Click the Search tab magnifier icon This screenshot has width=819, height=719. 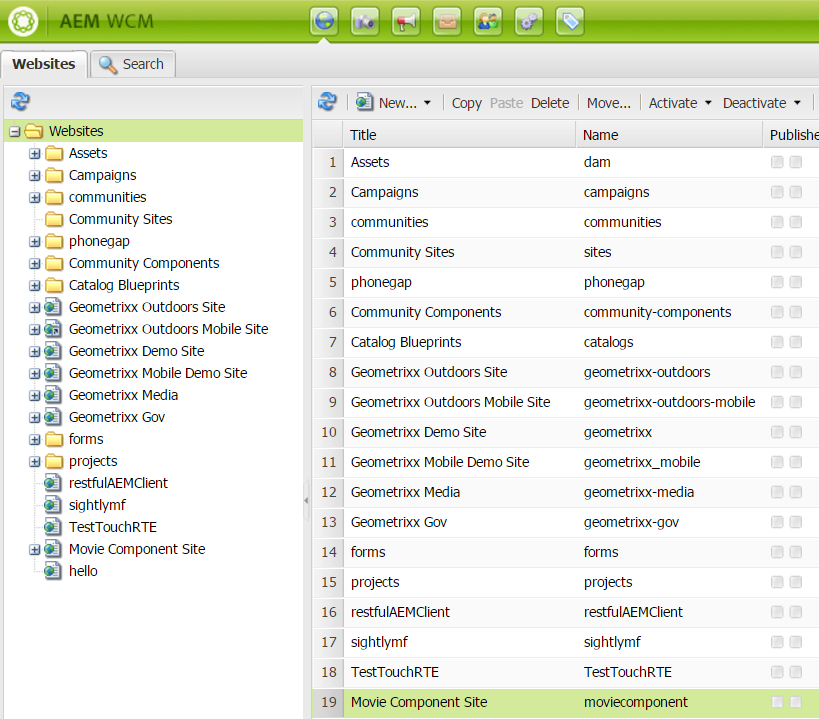click(108, 65)
